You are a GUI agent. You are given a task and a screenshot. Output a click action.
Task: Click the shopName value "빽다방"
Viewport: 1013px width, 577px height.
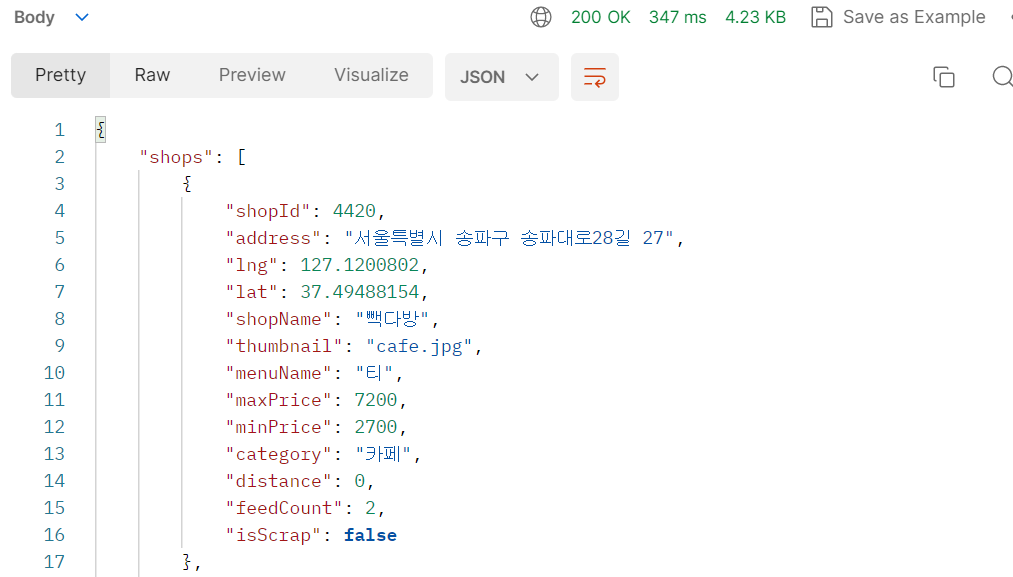click(392, 319)
